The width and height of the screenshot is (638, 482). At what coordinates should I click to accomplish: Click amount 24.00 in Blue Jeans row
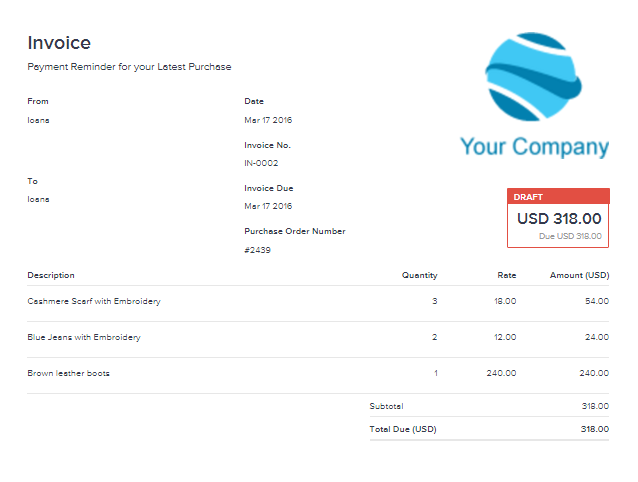597,337
